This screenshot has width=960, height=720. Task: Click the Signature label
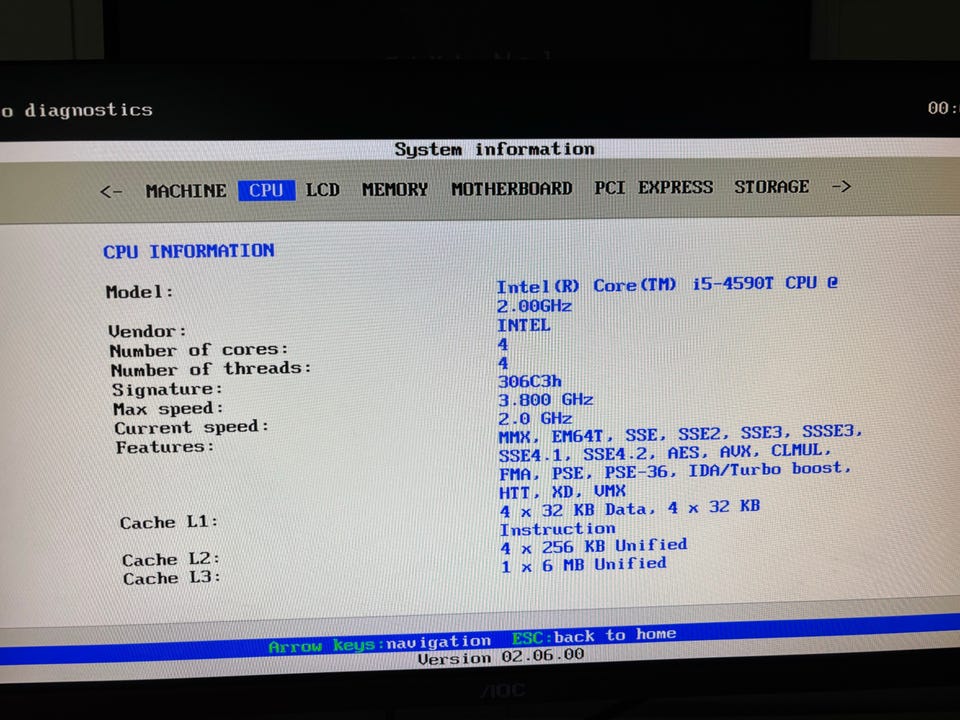[167, 389]
